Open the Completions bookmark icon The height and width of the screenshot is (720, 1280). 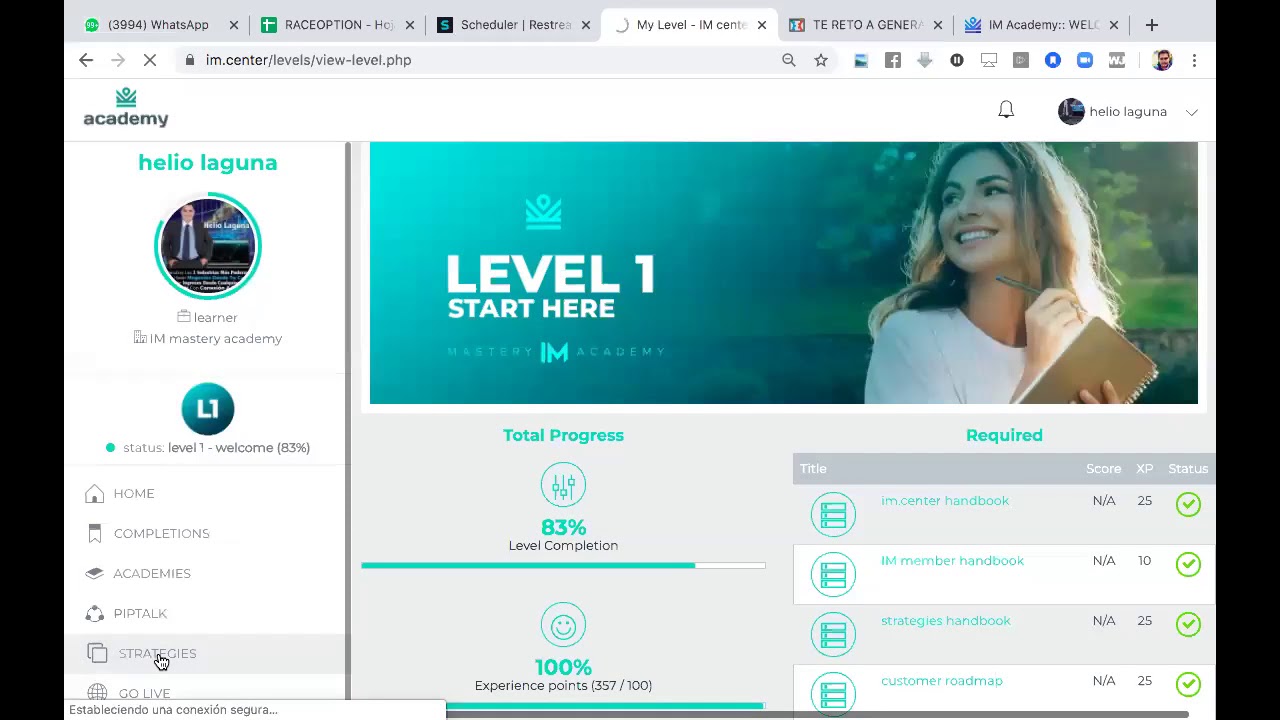coord(95,534)
